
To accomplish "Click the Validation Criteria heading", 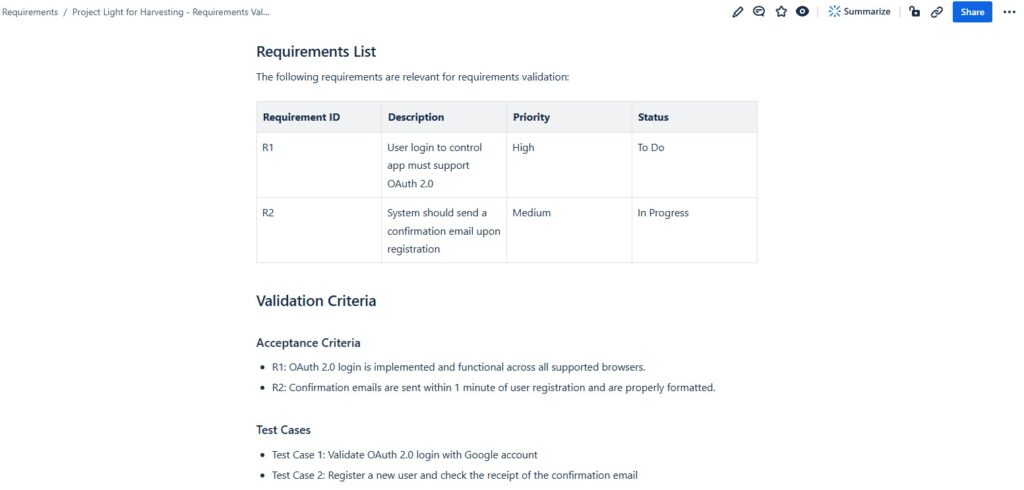I will 316,300.
